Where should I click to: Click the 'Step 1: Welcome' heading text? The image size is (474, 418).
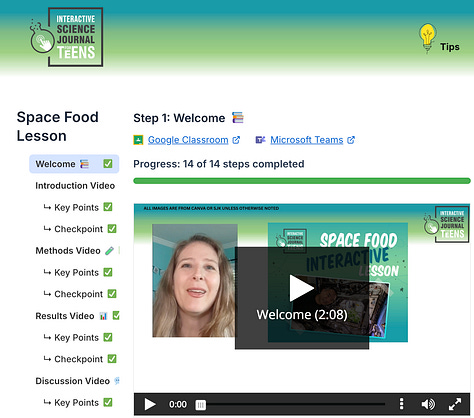179,118
